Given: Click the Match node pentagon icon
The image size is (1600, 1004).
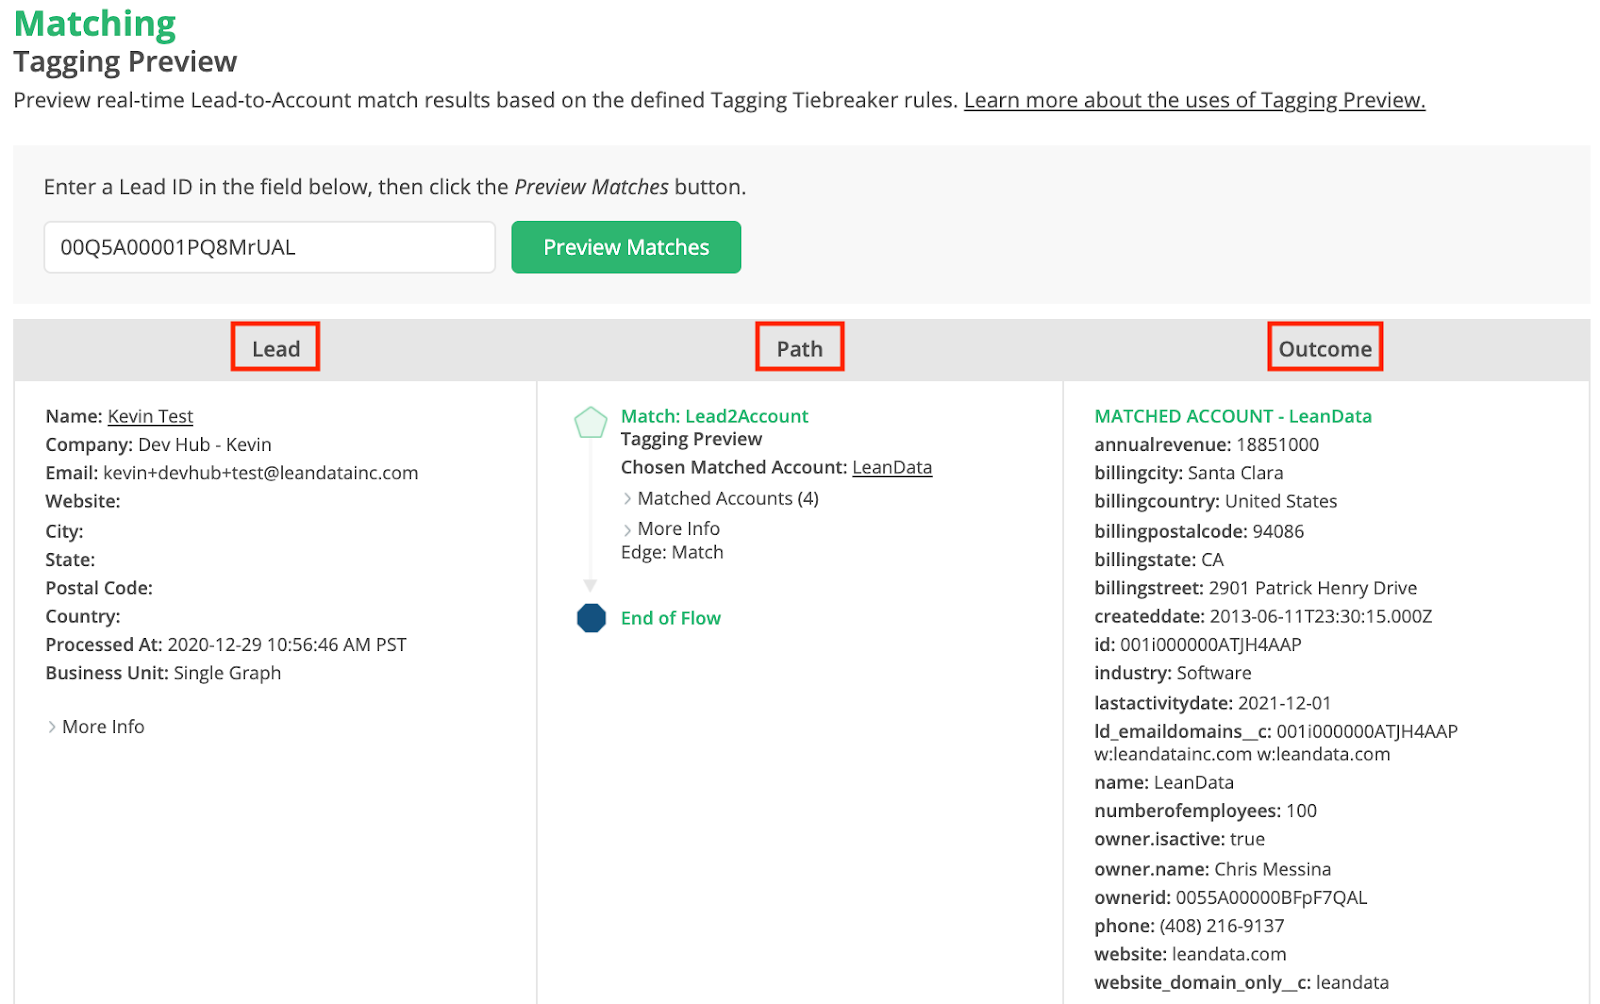Looking at the screenshot, I should 590,422.
